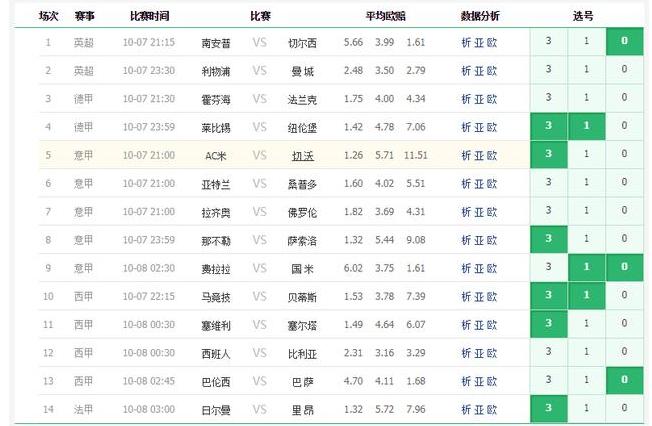The image size is (652, 426).
Task: Click the odds value 6.02
Action: tap(353, 269)
